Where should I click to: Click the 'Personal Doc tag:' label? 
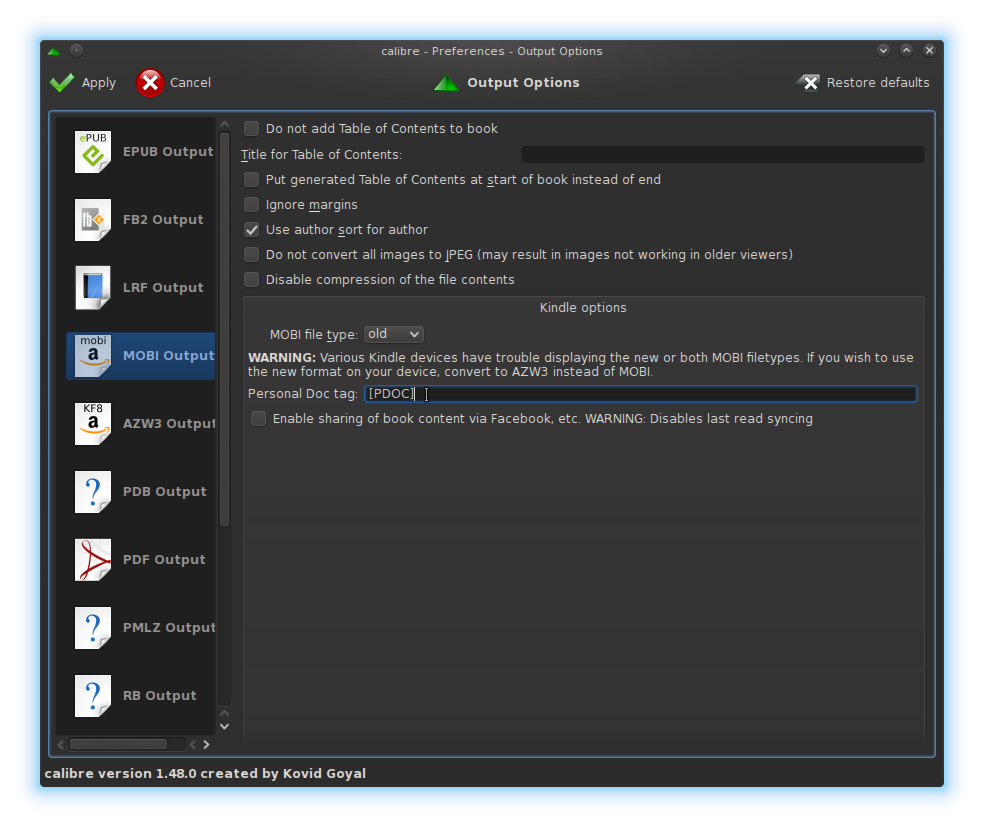303,394
